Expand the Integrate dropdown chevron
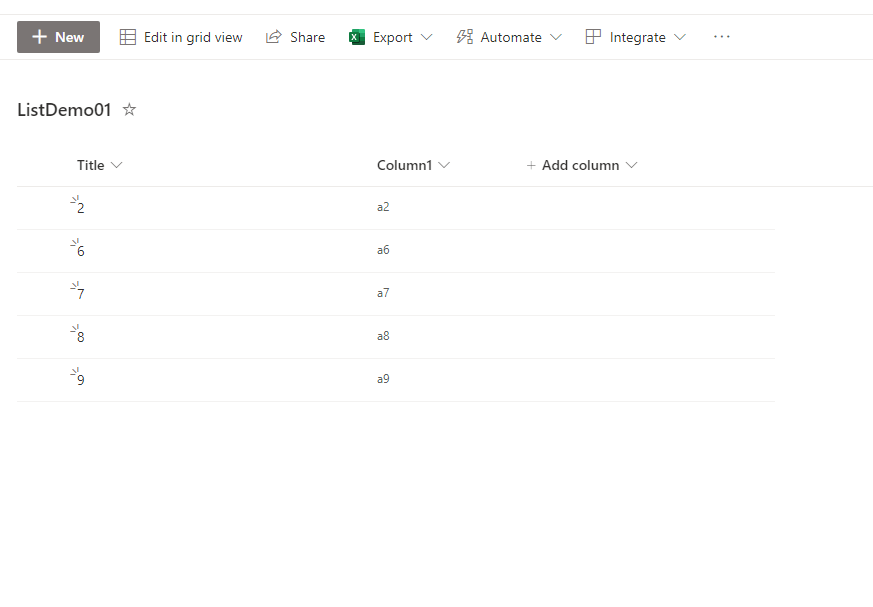Screen dimensions: 873x607 [680, 37]
